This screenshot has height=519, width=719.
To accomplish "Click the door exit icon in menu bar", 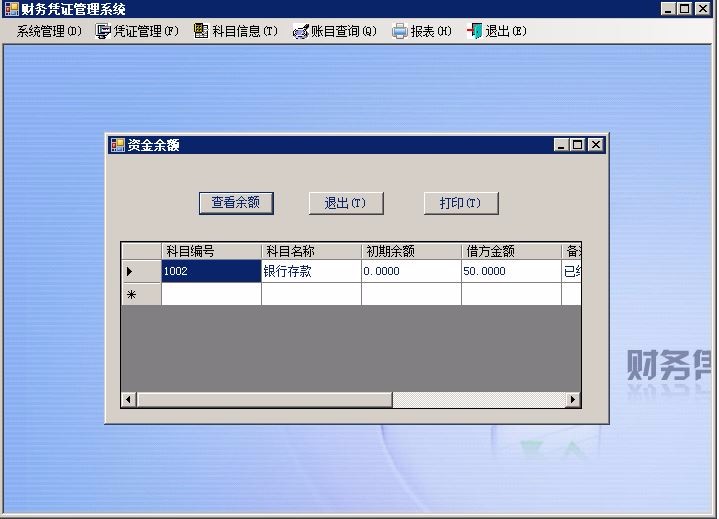I will pyautogui.click(x=475, y=31).
